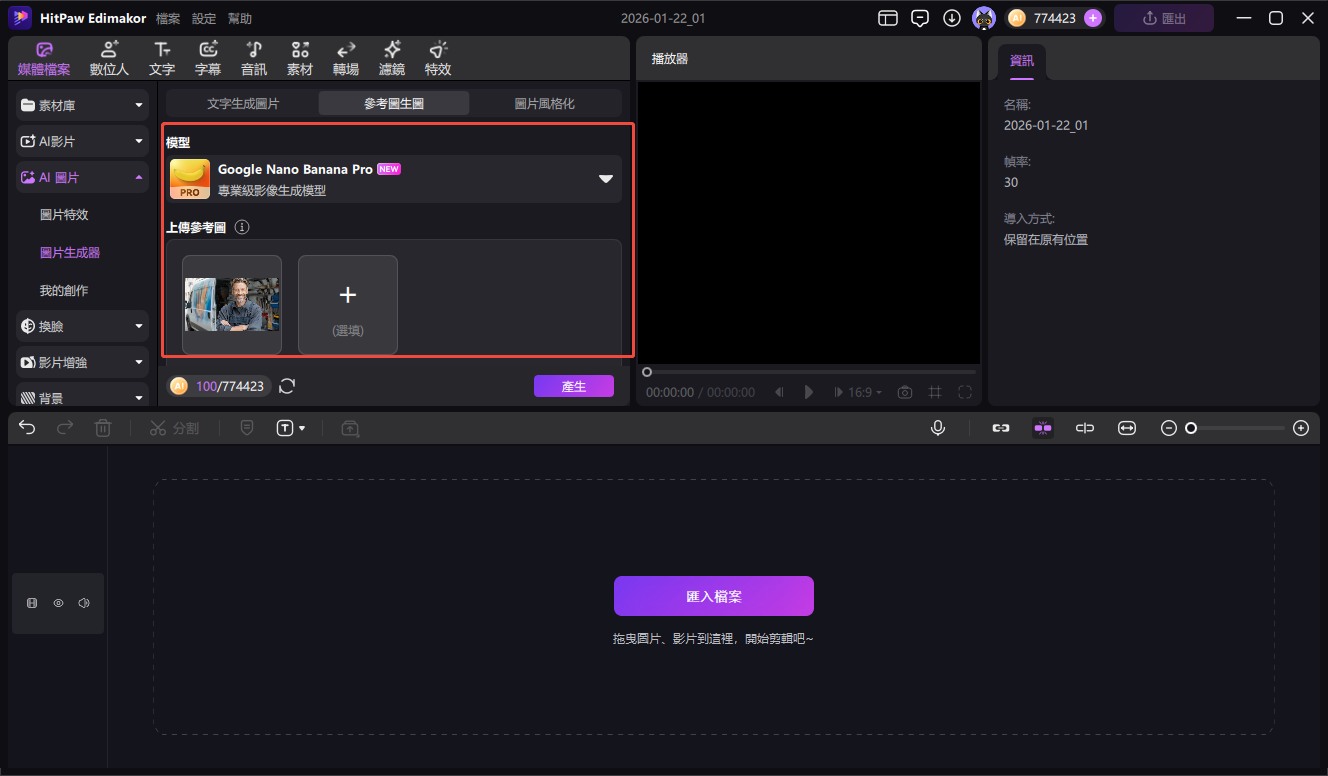Image resolution: width=1328 pixels, height=776 pixels.
Task: Click the timeline zoom slider handle
Action: pyautogui.click(x=1191, y=428)
